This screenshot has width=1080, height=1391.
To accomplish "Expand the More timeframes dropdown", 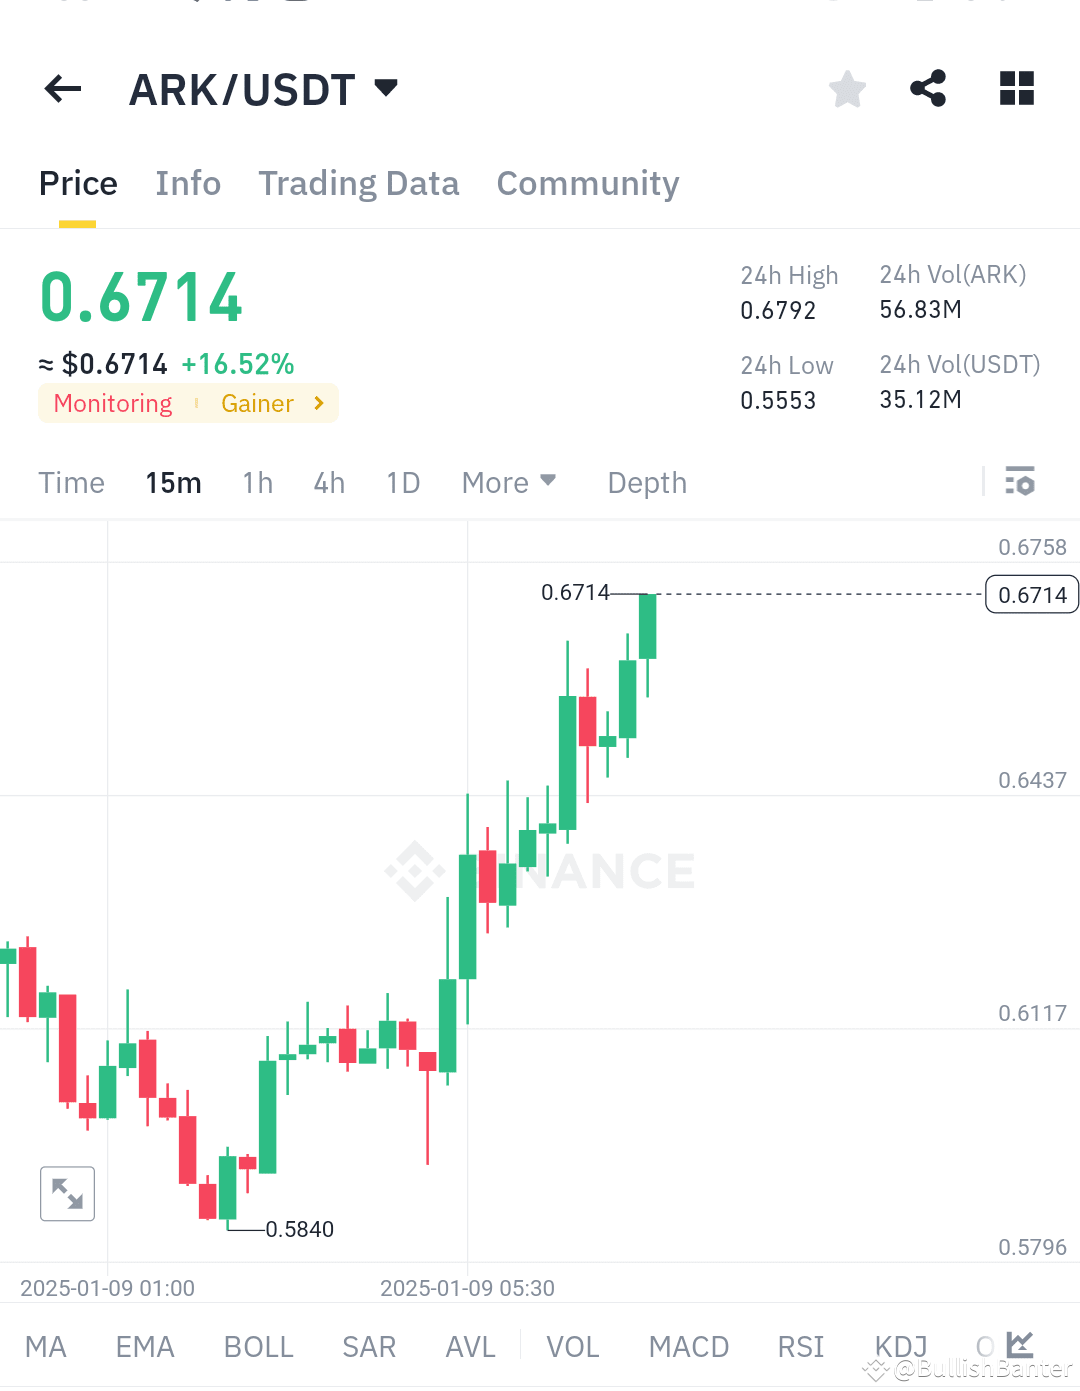I will tap(509, 482).
